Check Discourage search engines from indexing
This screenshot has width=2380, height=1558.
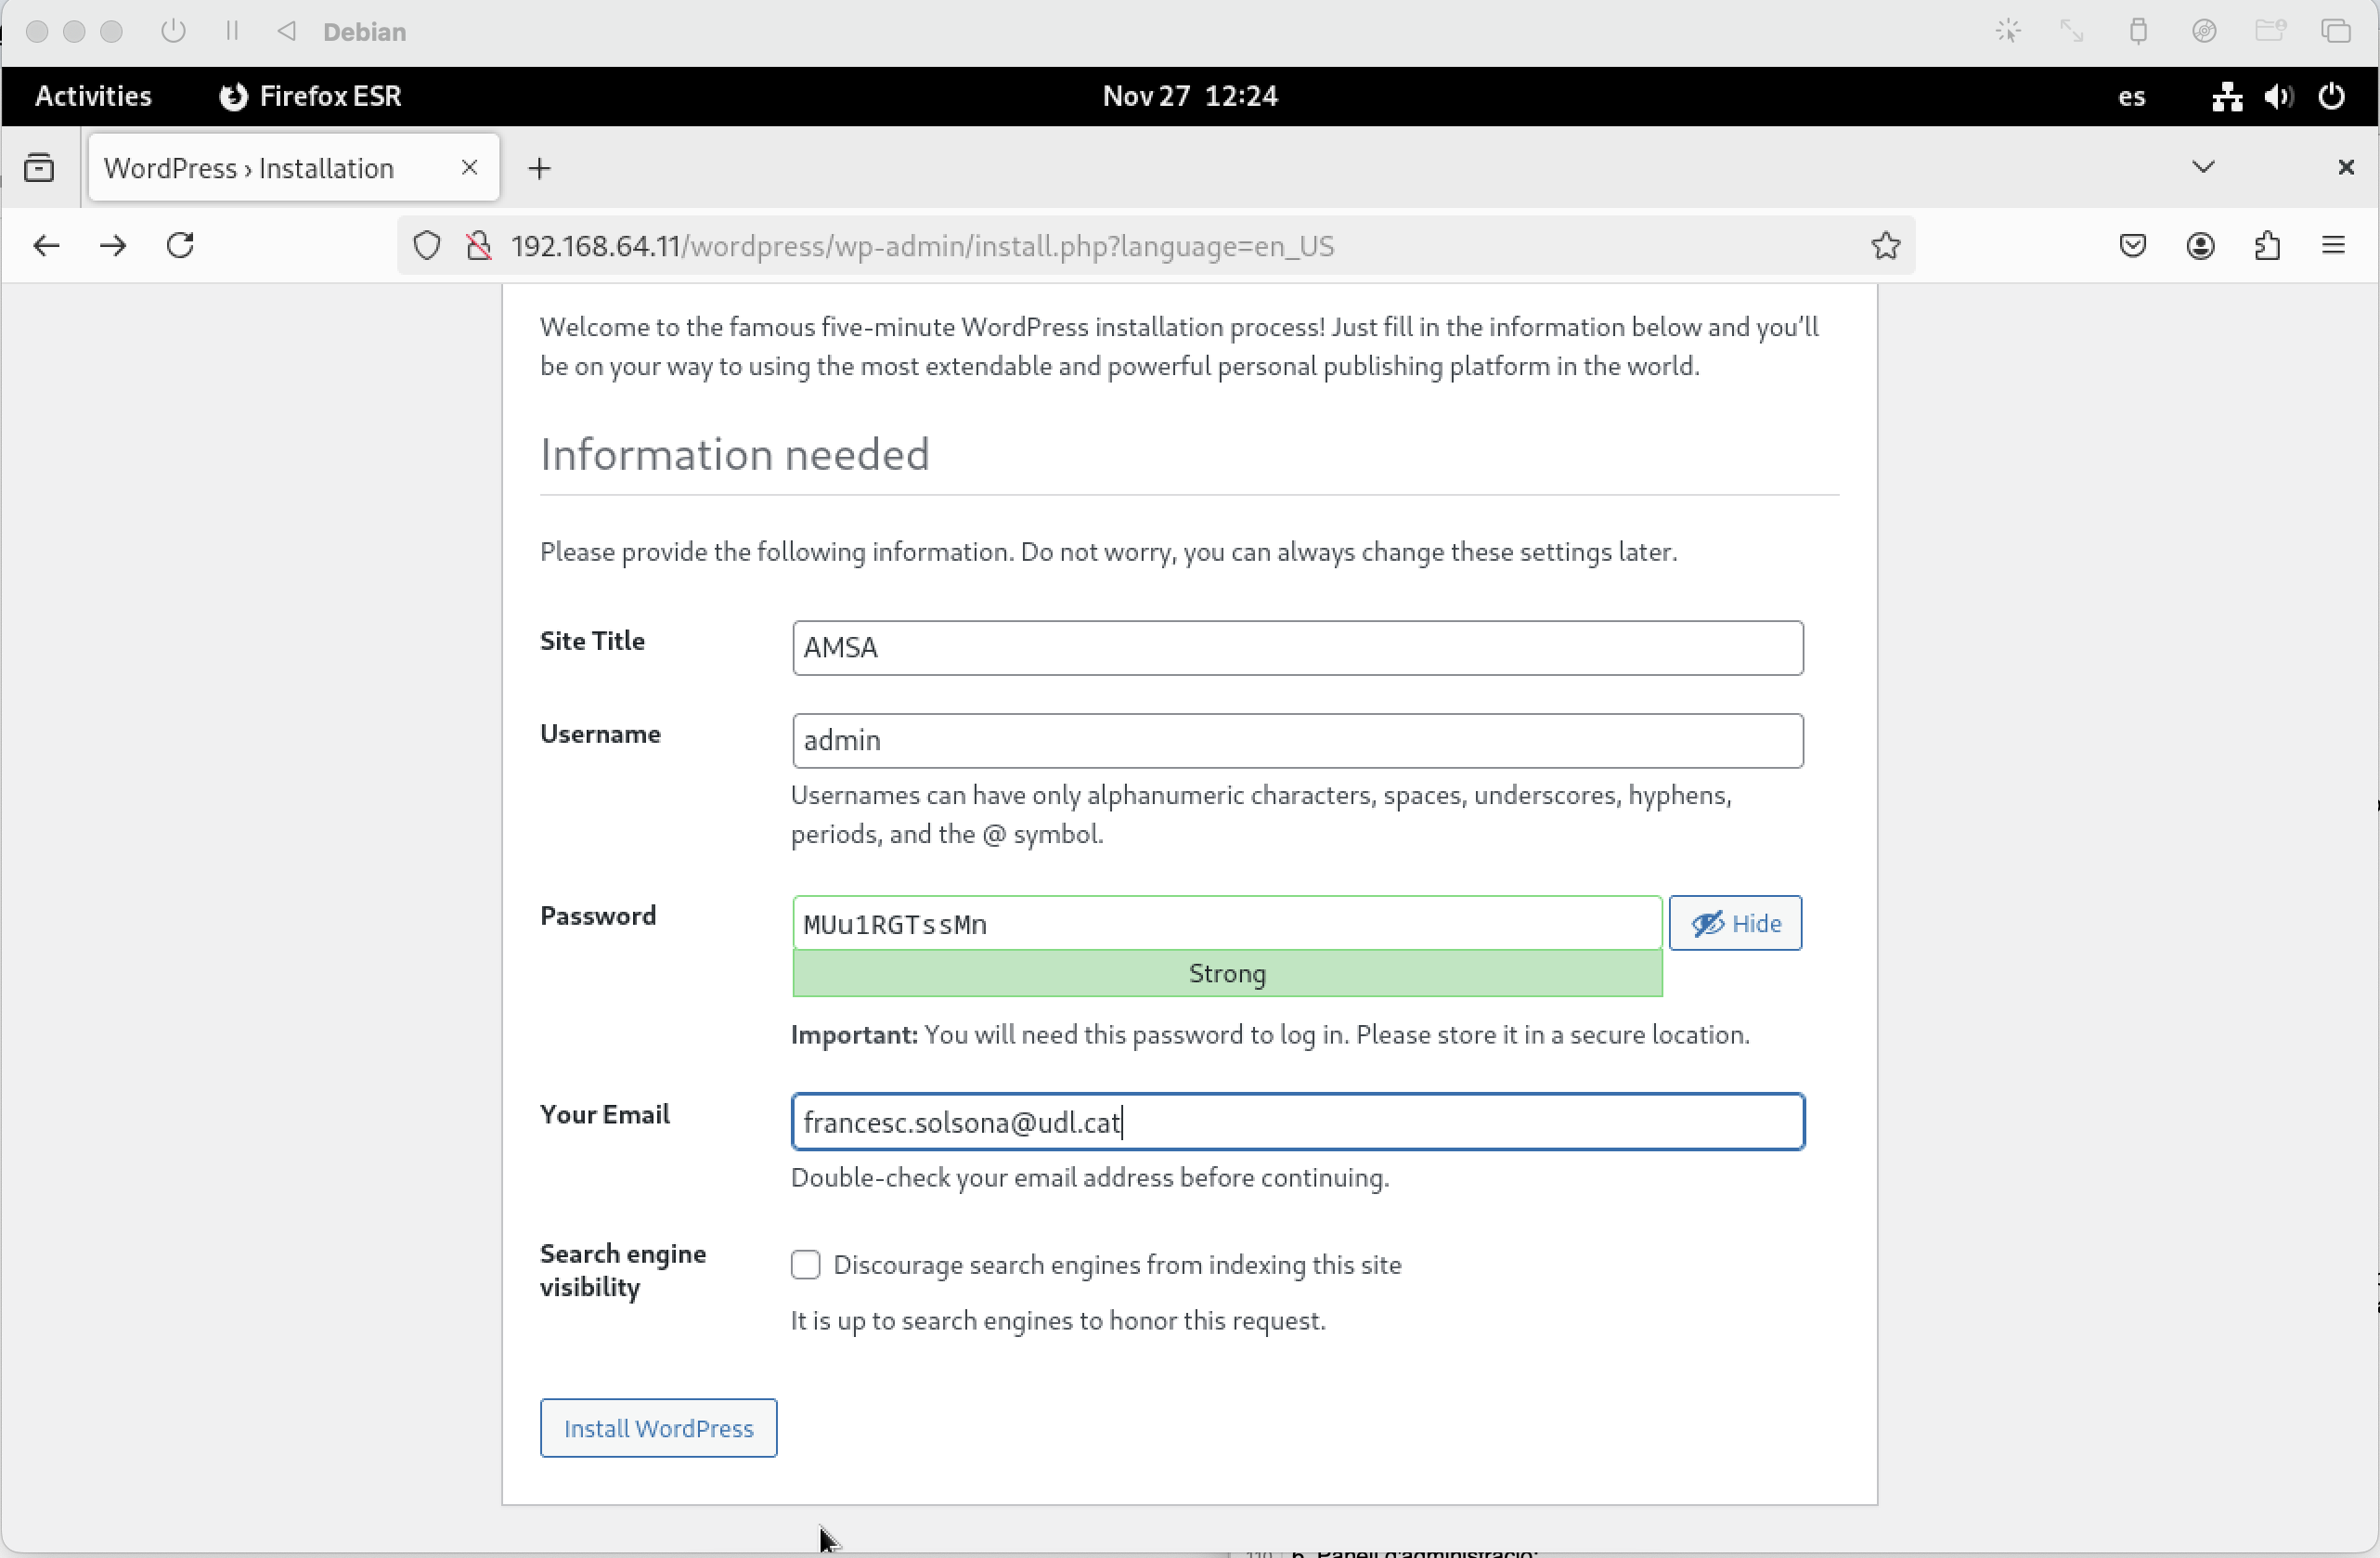805,1265
